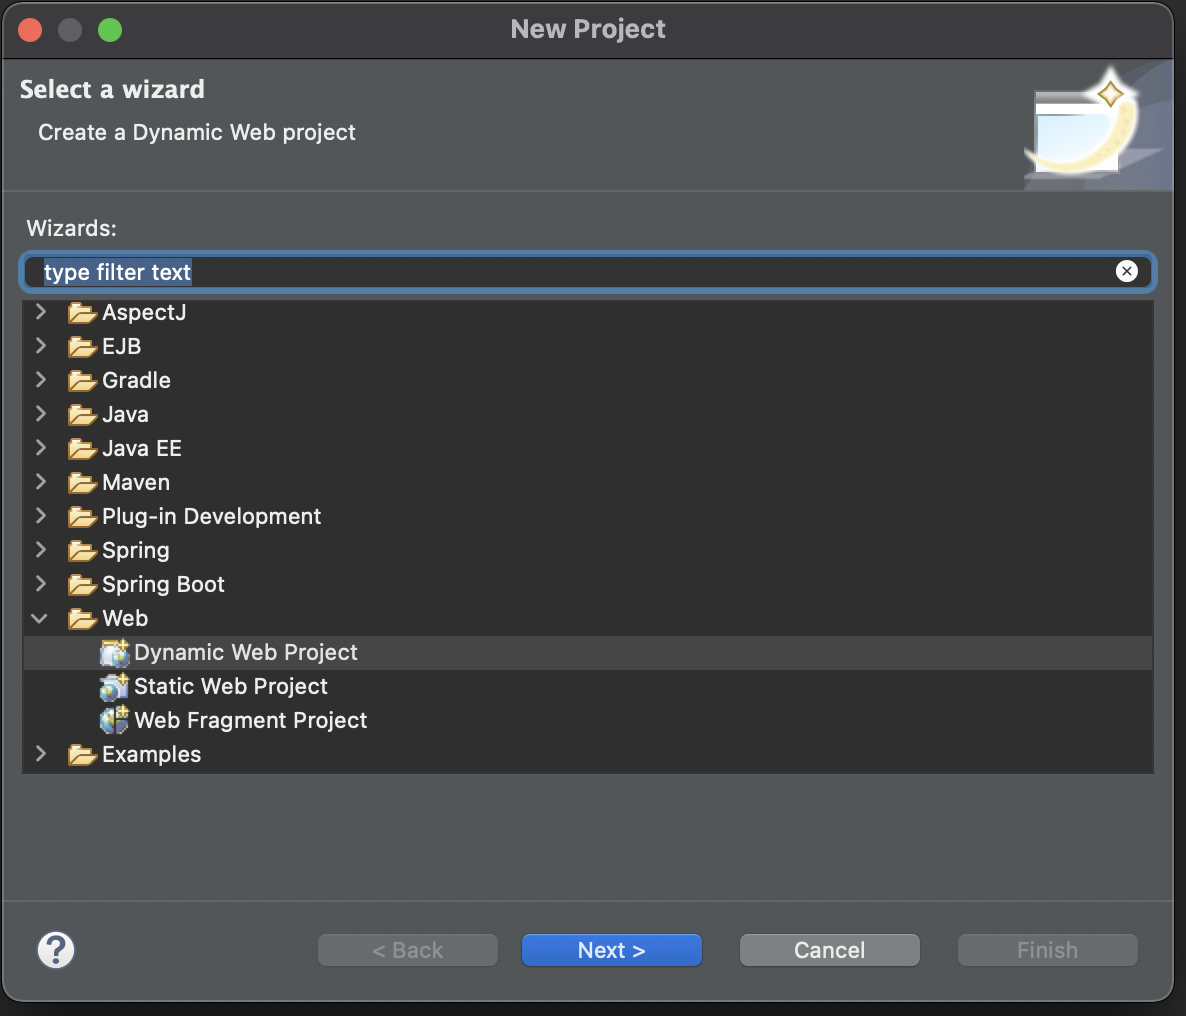This screenshot has height=1016, width=1186.
Task: Click the < Back button
Action: pyautogui.click(x=408, y=950)
